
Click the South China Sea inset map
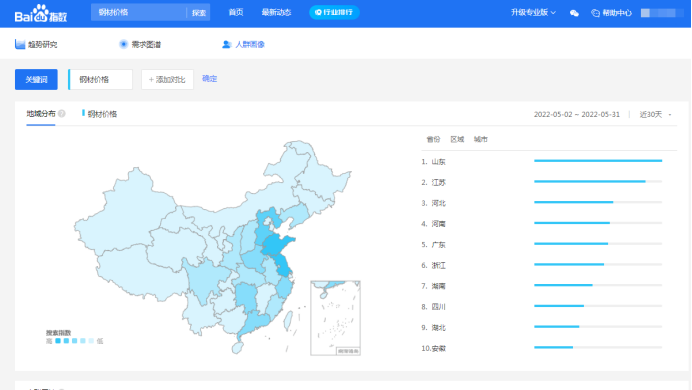(x=335, y=318)
